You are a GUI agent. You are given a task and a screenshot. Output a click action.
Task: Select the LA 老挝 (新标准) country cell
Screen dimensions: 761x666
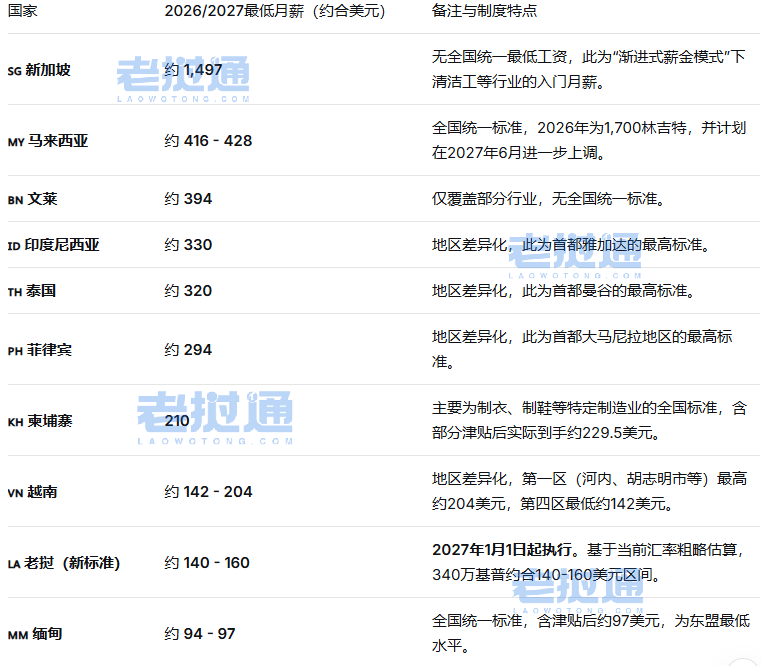coord(64,563)
